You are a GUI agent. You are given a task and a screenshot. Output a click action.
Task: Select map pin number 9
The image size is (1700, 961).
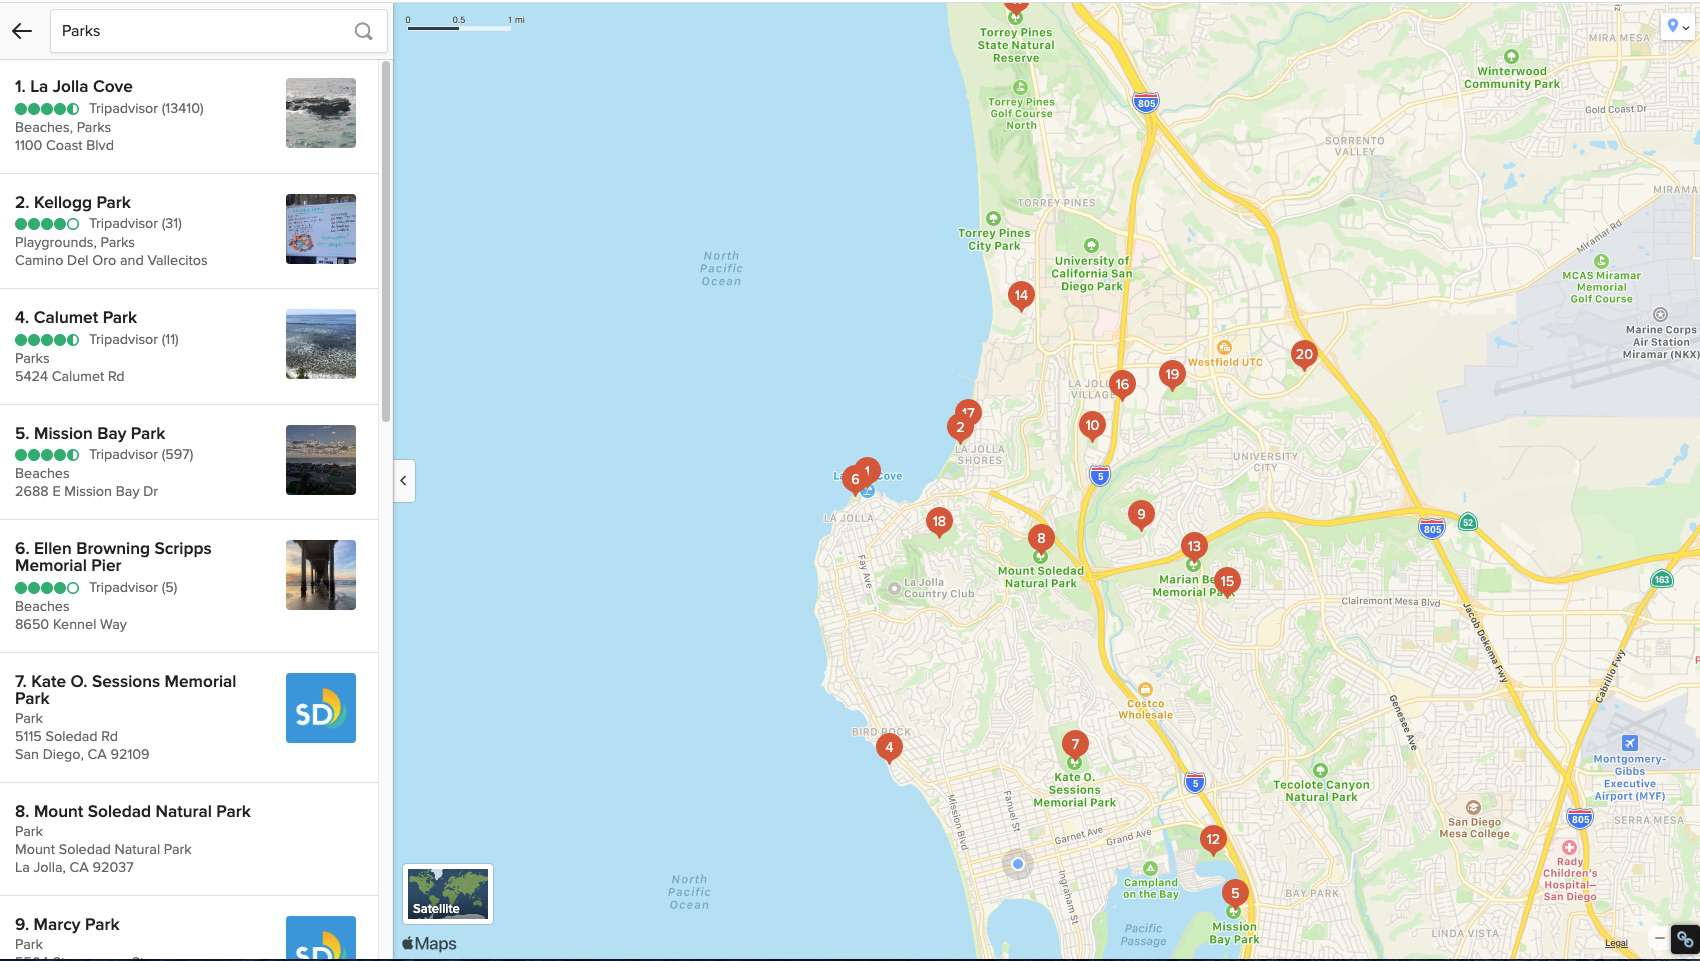1141,514
